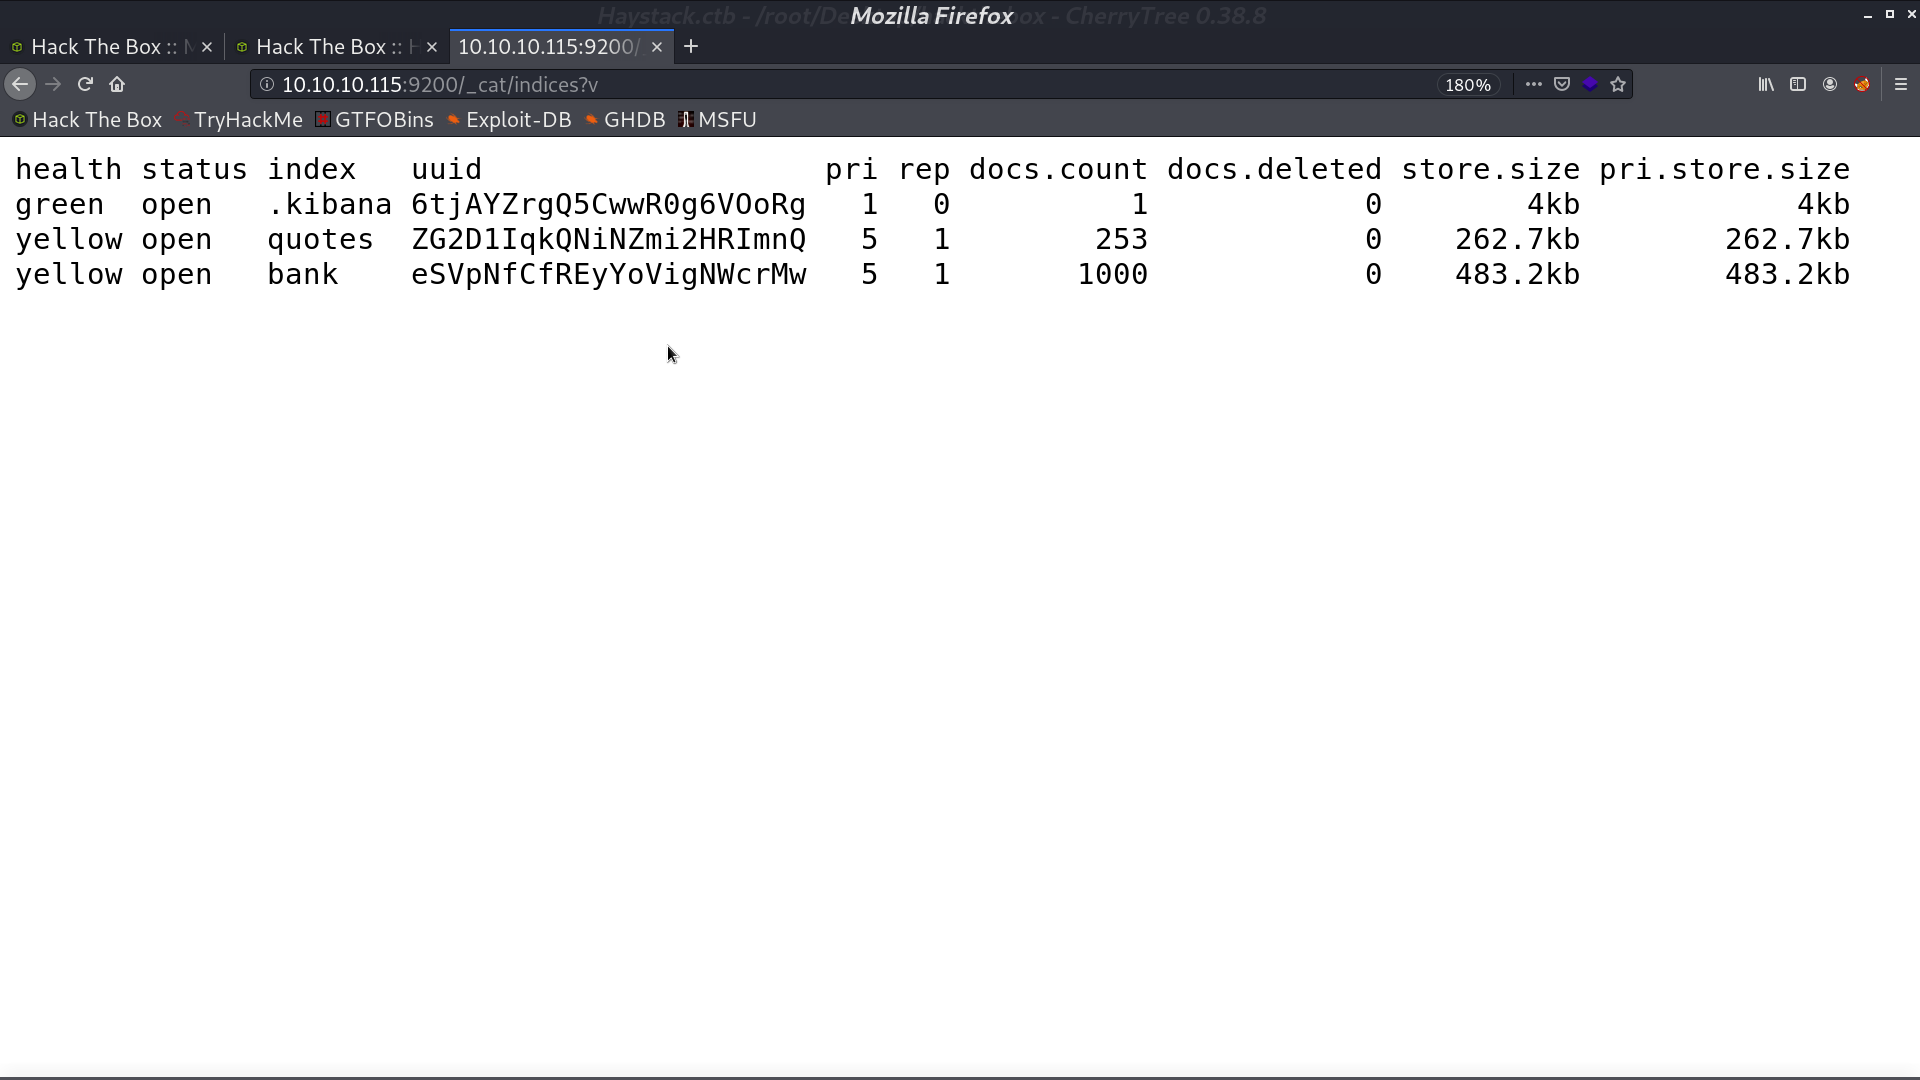Click the pri.store.size column header
The height and width of the screenshot is (1080, 1920).
click(1724, 170)
